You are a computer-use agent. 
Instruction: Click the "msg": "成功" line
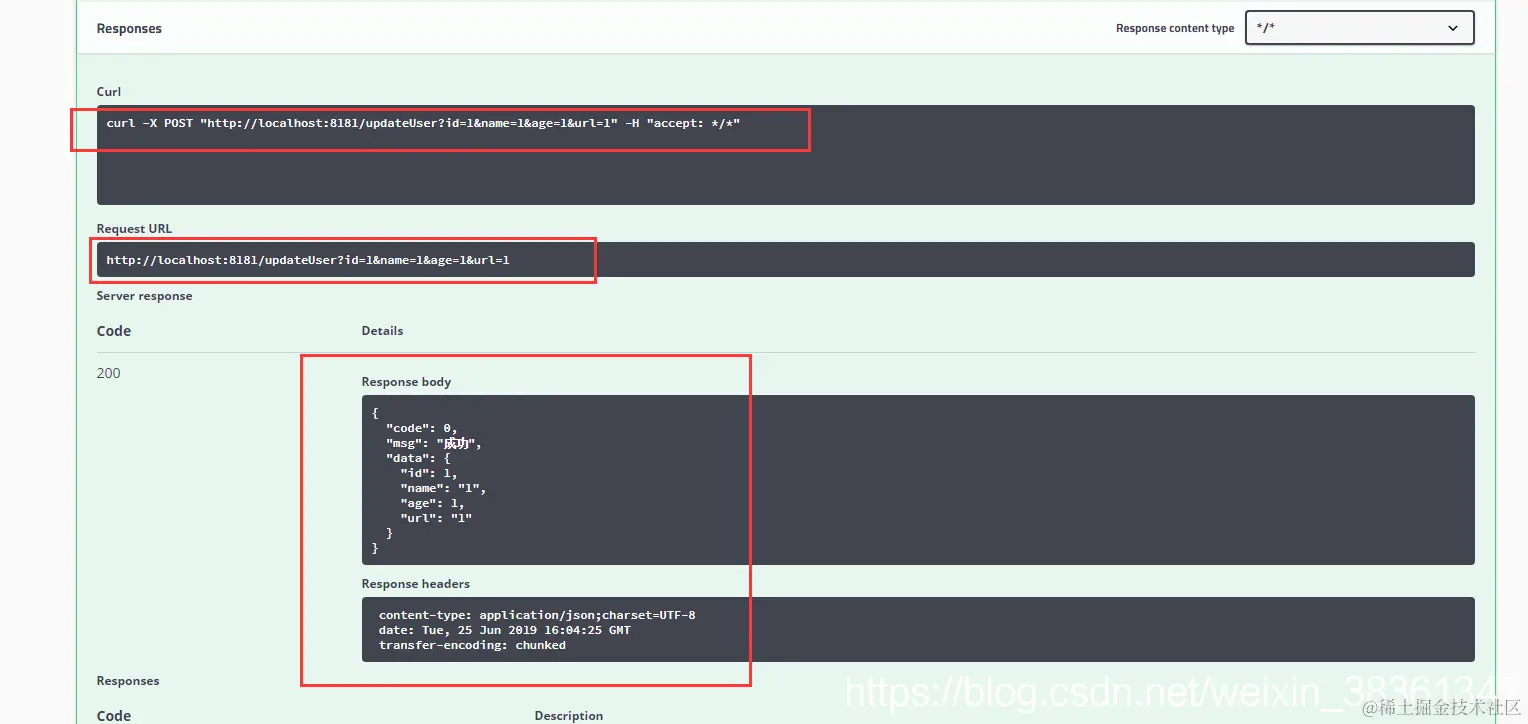click(434, 443)
